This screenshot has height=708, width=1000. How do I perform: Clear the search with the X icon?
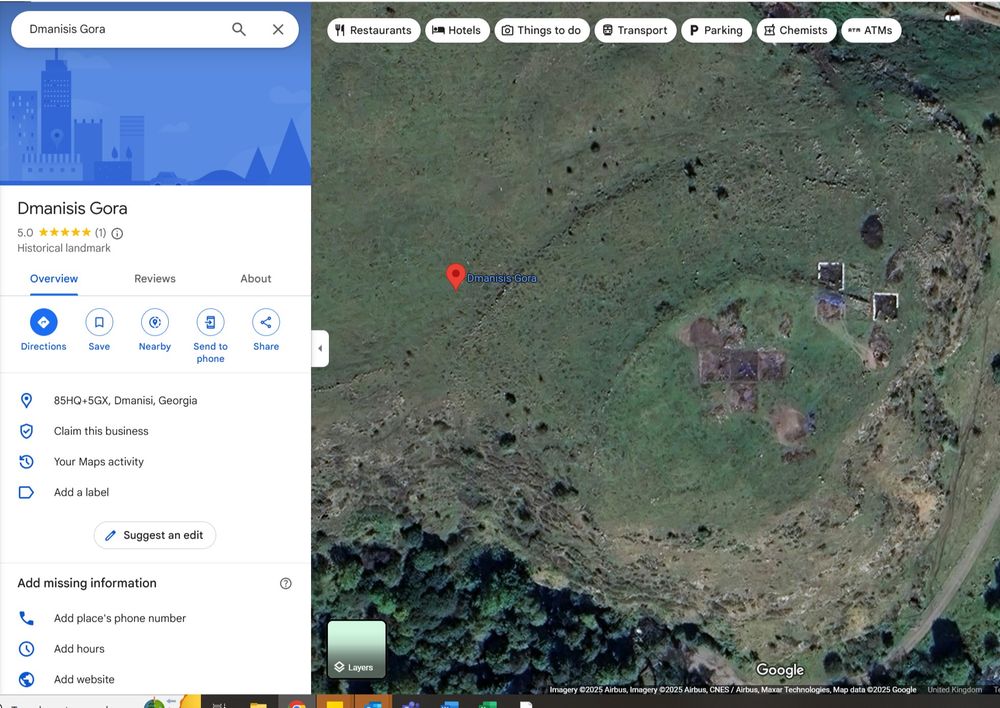[278, 29]
